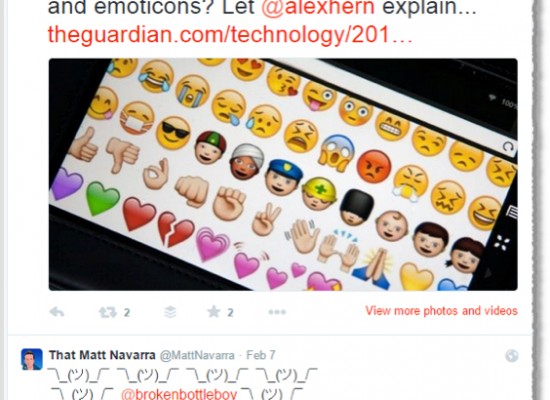Image resolution: width=550 pixels, height=400 pixels.
Task: Open the Feb 7 tweet timestamp
Action: 261,355
